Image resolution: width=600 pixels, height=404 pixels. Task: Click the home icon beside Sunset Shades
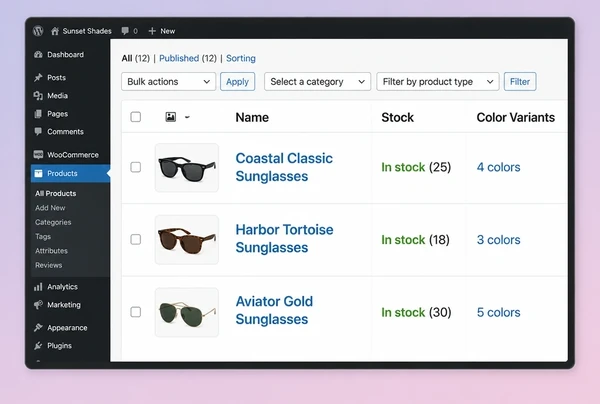(x=55, y=31)
